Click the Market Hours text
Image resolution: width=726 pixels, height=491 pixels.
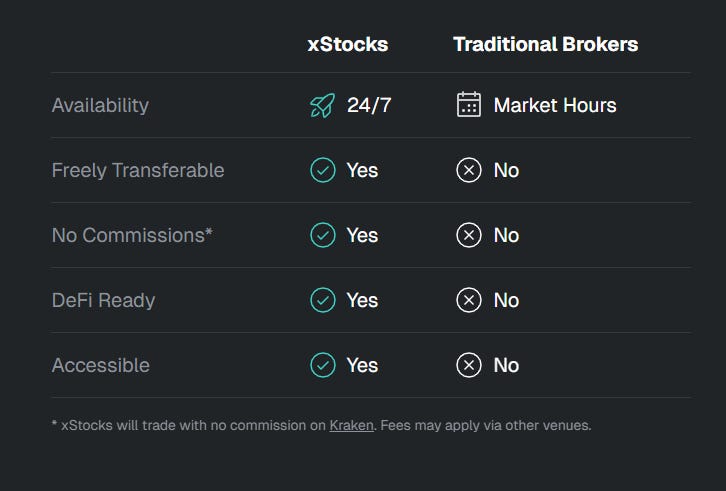tap(555, 105)
